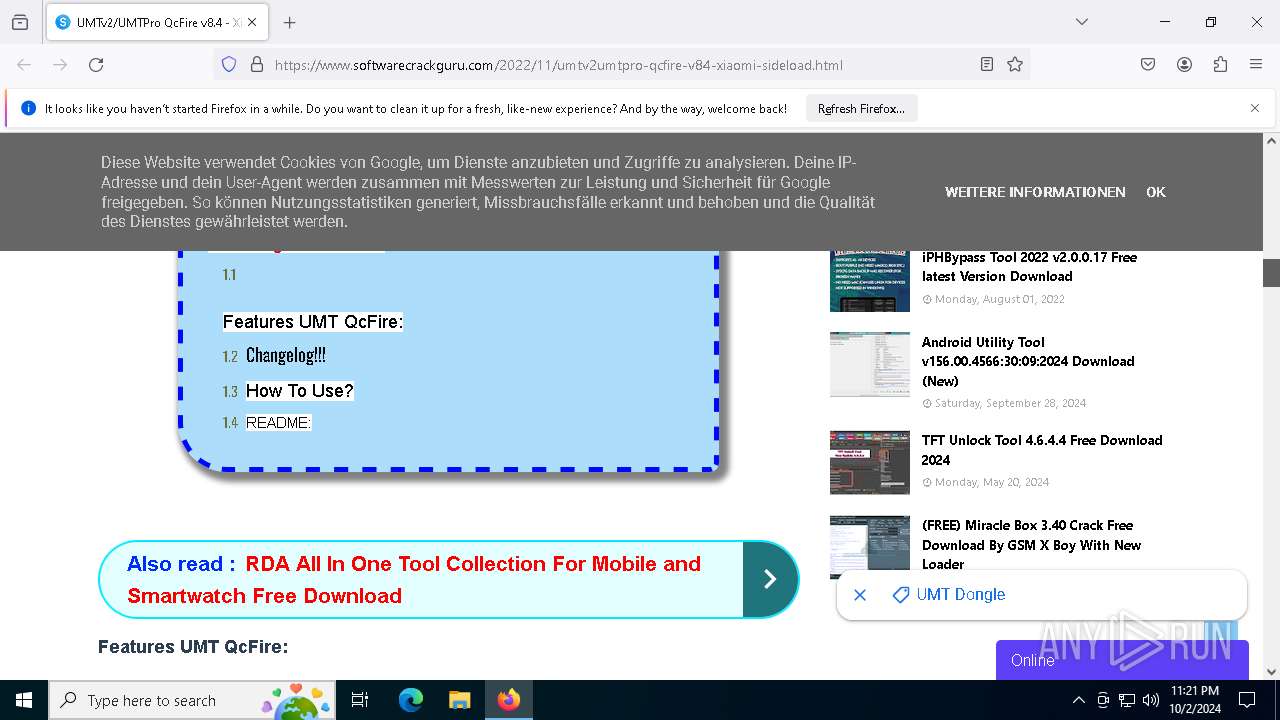Toggle reader view

click(x=987, y=64)
